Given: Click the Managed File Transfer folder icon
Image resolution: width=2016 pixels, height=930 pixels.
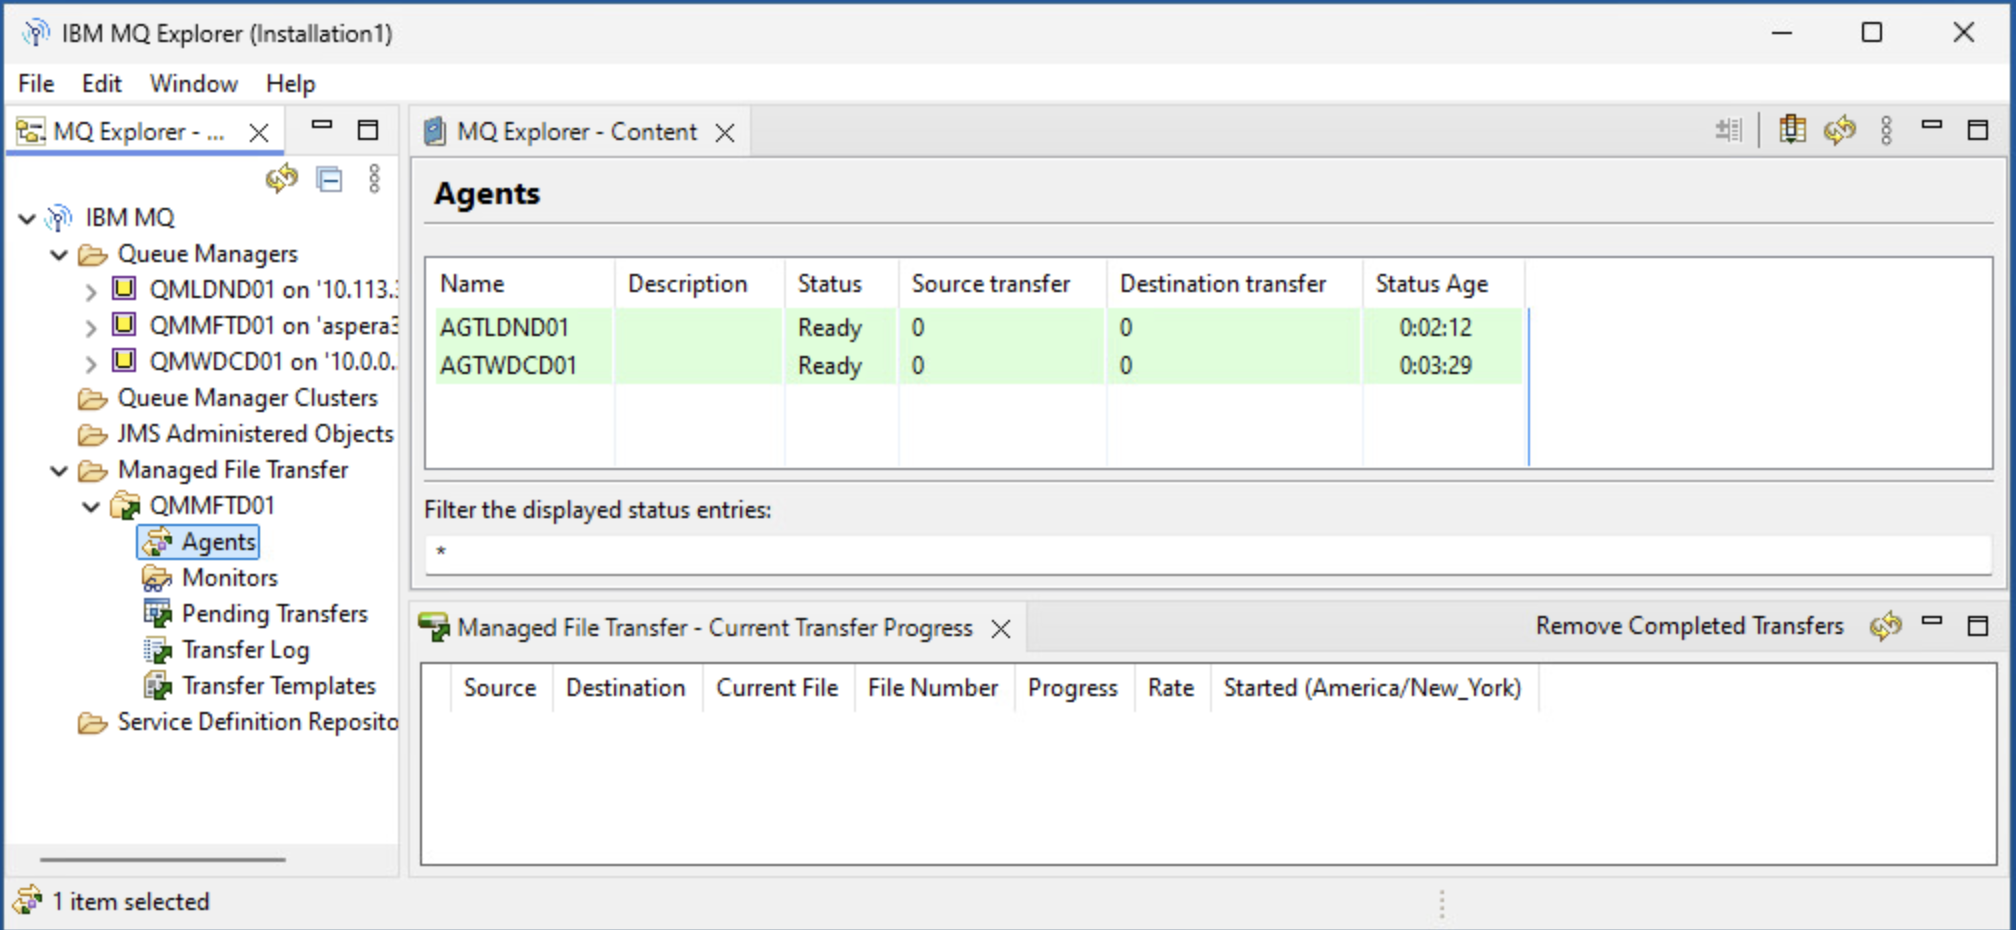Looking at the screenshot, I should coord(93,470).
